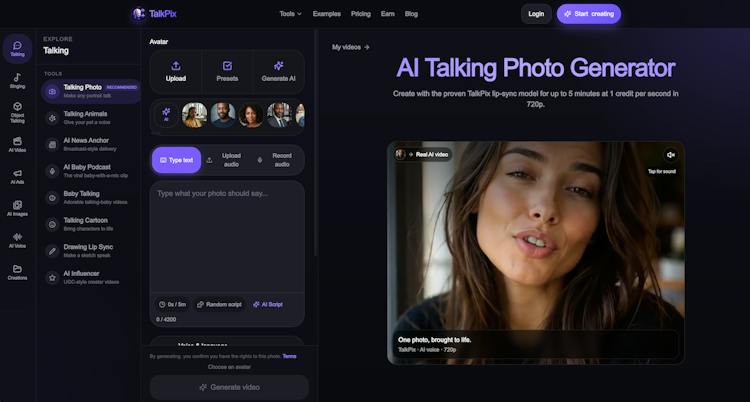Click the AI sparkle avatar circle
750x402 pixels.
[x=166, y=115]
